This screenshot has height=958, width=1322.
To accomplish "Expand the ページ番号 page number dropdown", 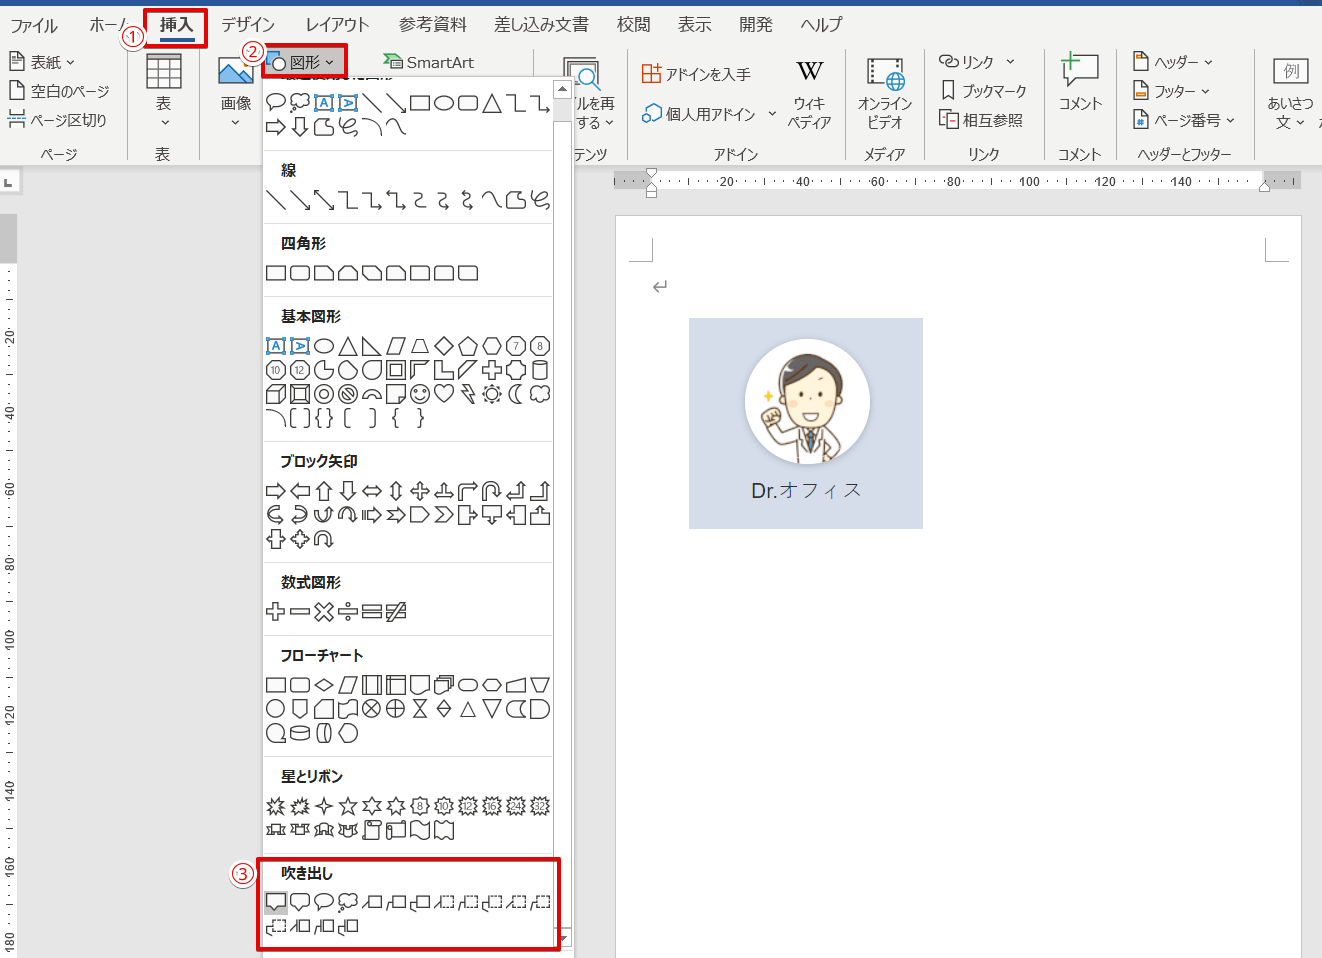I will click(x=1185, y=120).
